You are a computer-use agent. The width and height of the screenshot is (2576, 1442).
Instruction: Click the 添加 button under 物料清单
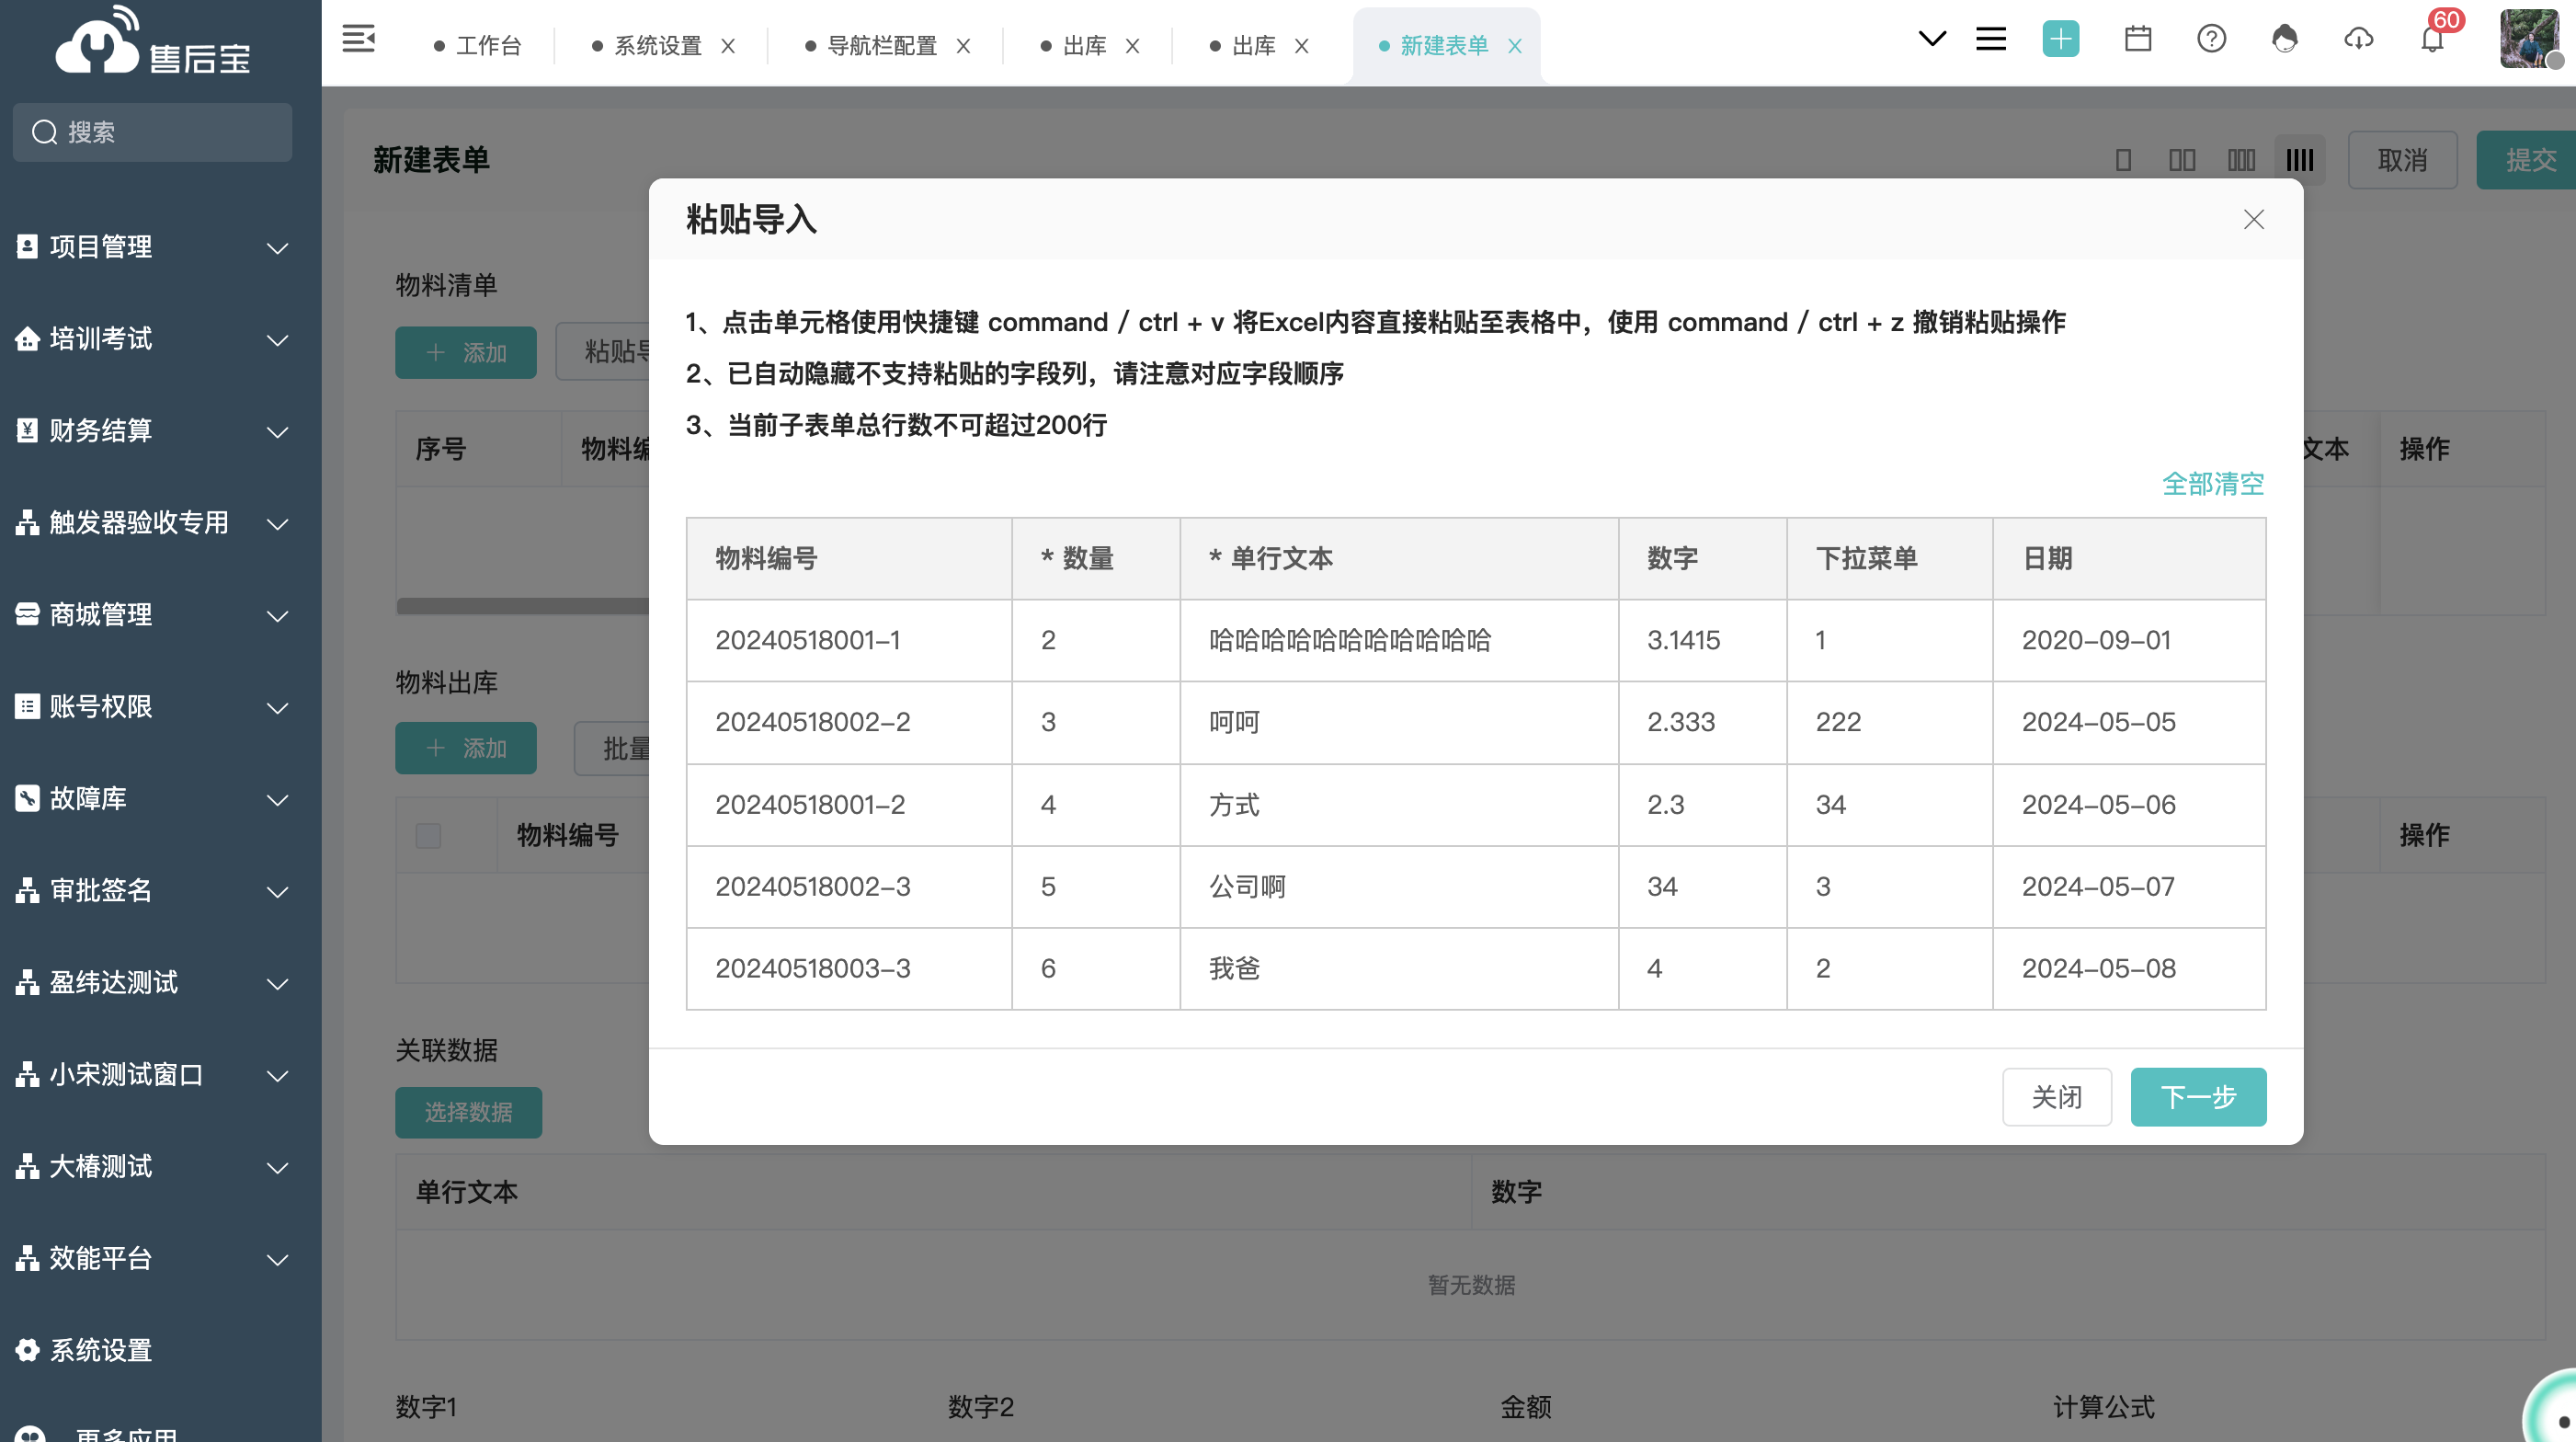(x=466, y=353)
